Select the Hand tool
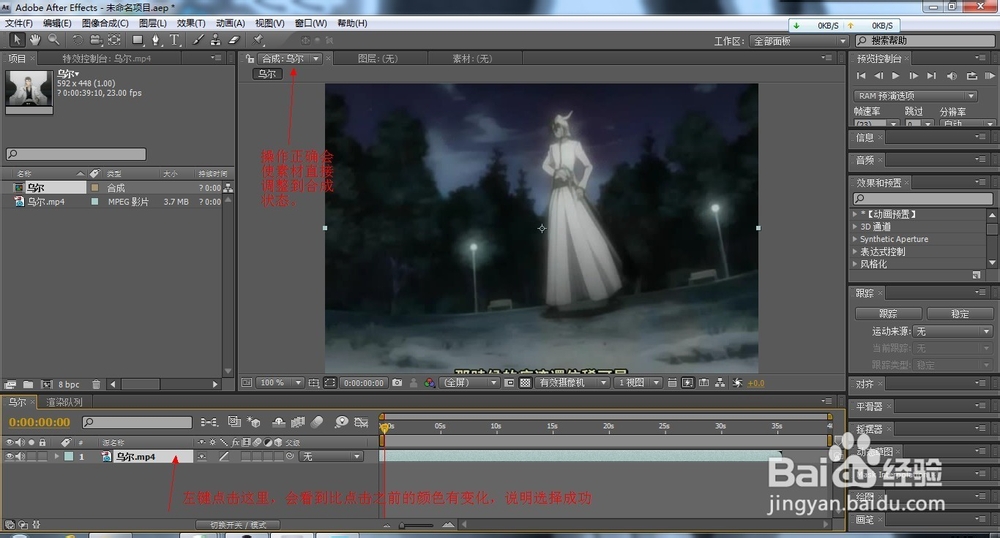Image resolution: width=1000 pixels, height=538 pixels. tap(35, 40)
